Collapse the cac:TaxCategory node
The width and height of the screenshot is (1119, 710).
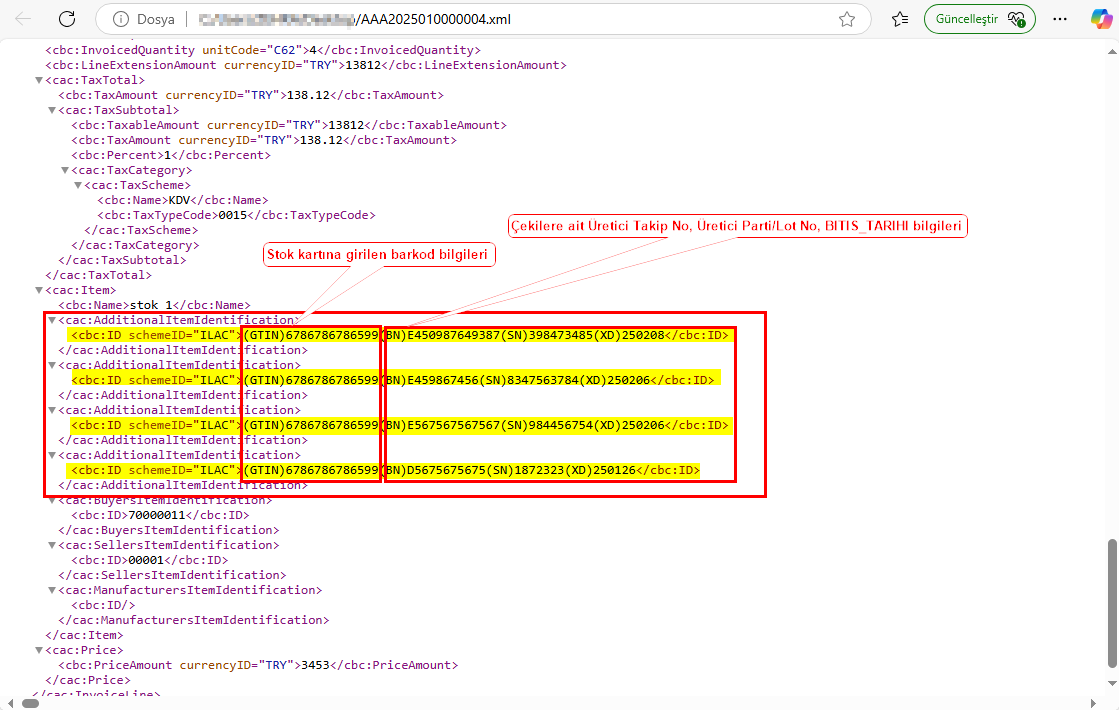pos(65,170)
